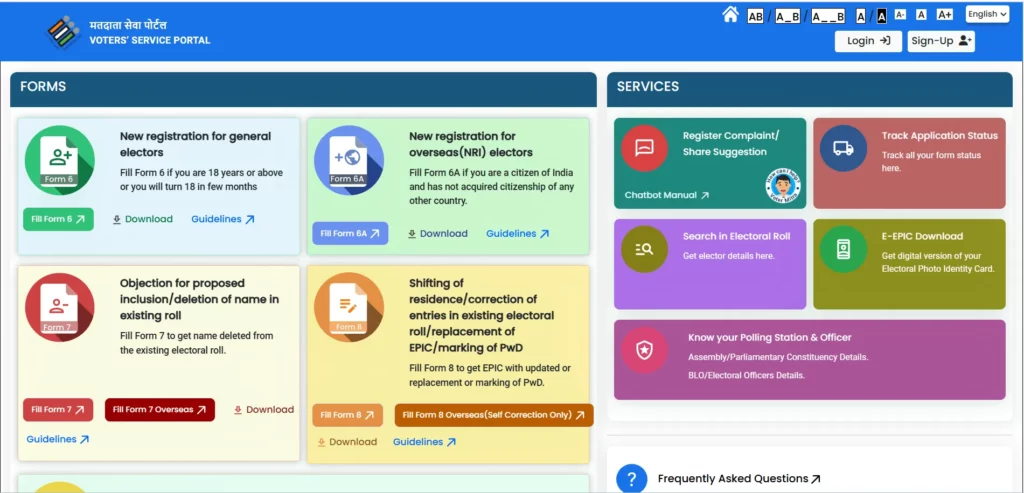Click the green Form 6 icon
Screen dimensions: 1024x493
59,160
